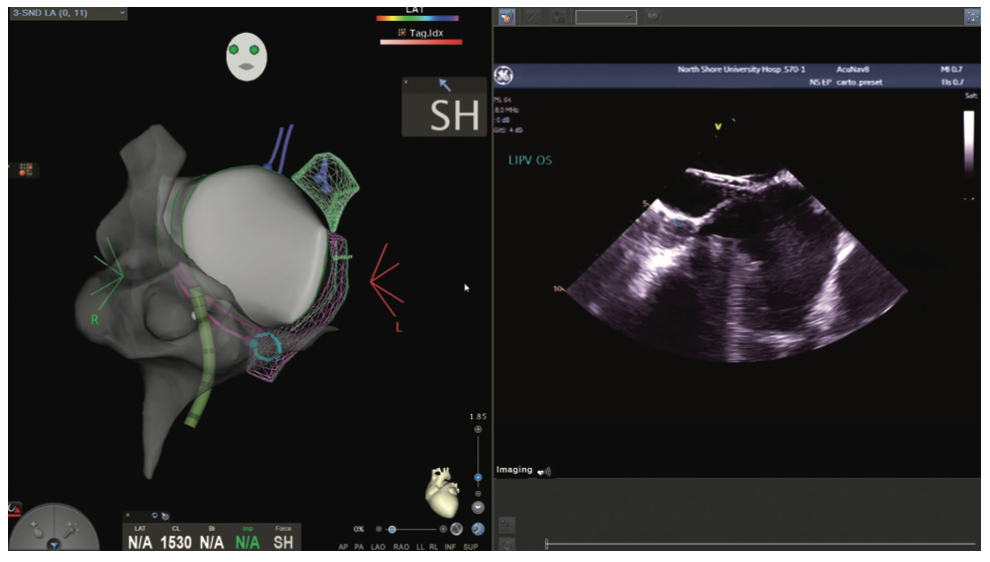Click the LIPV OS annotation text

[x=530, y=160]
